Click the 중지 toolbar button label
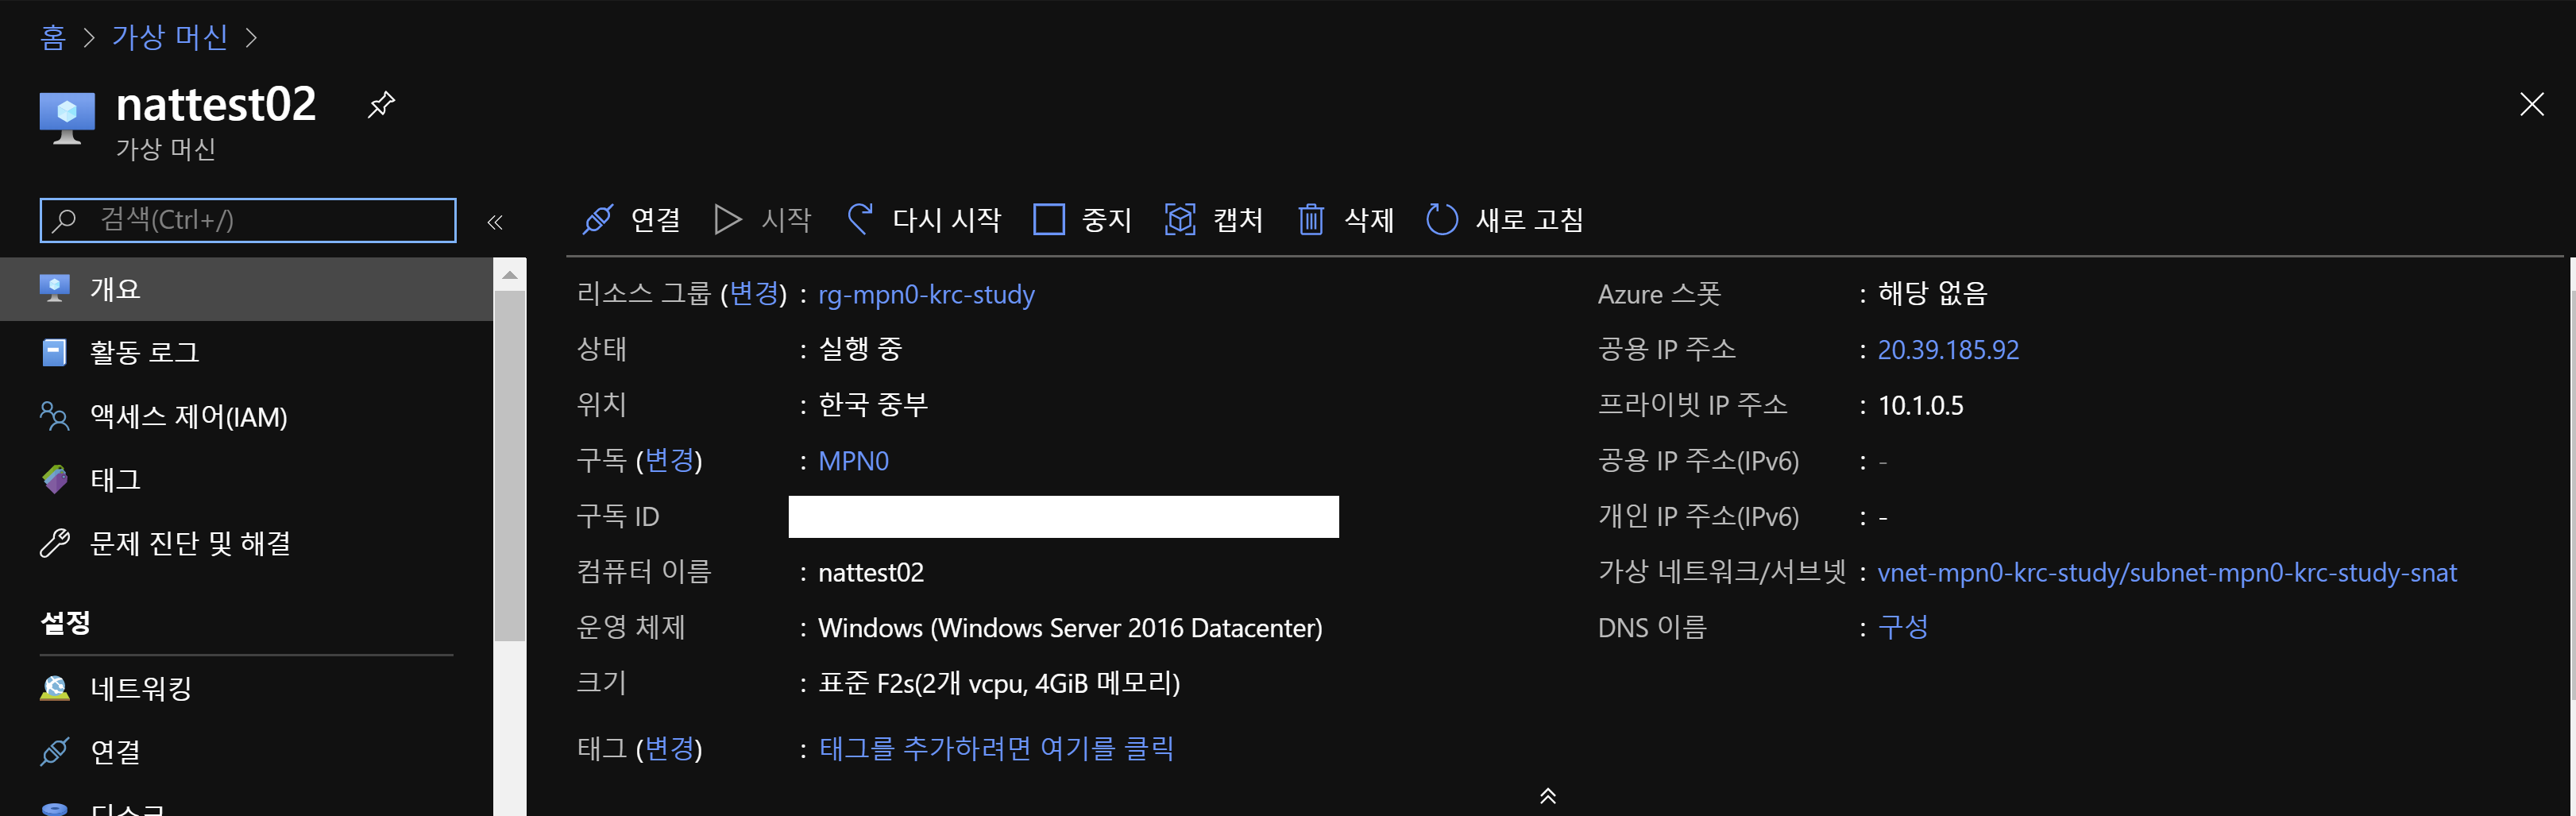Image resolution: width=2576 pixels, height=816 pixels. point(1106,219)
